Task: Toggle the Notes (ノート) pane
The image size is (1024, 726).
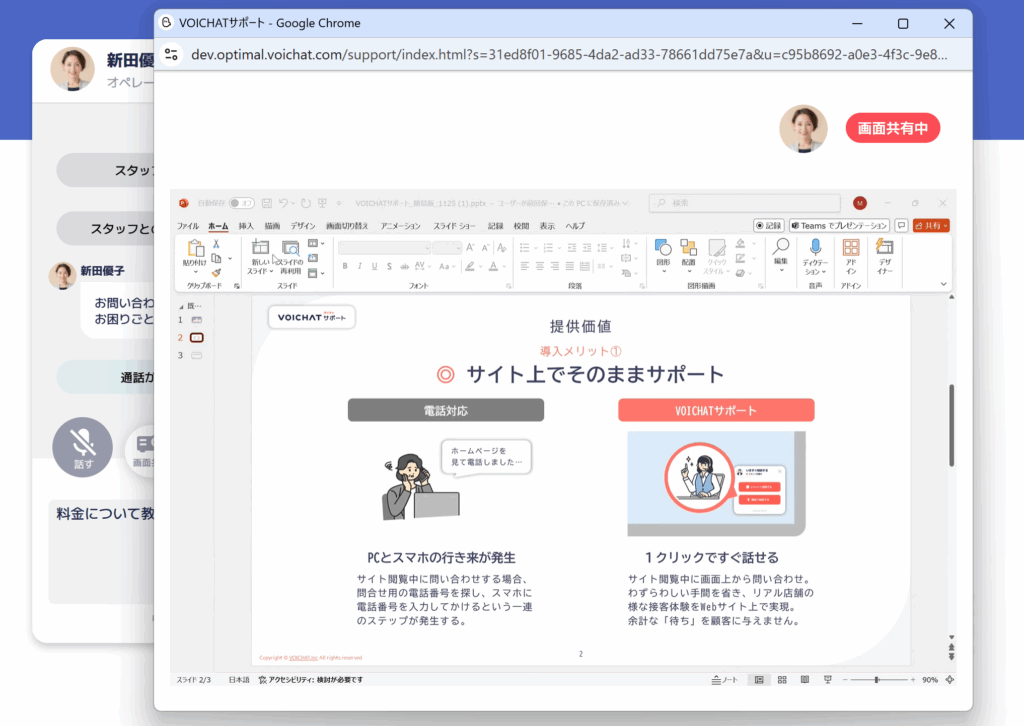Action: (725, 680)
